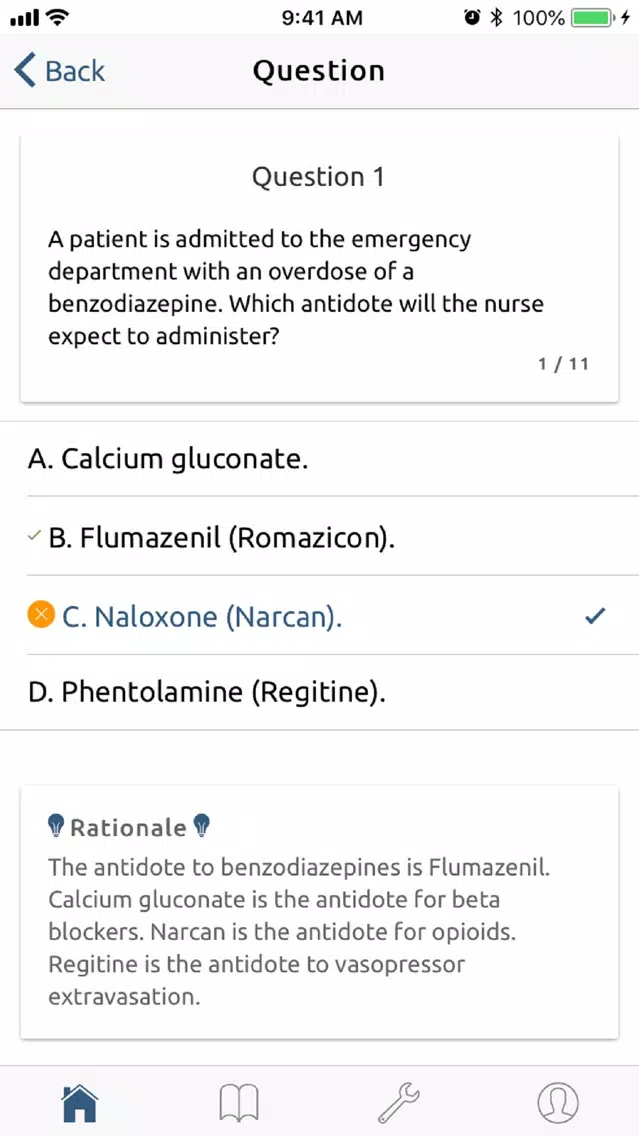
Task: Tap the left lightbulb next to Rationale
Action: 56,826
